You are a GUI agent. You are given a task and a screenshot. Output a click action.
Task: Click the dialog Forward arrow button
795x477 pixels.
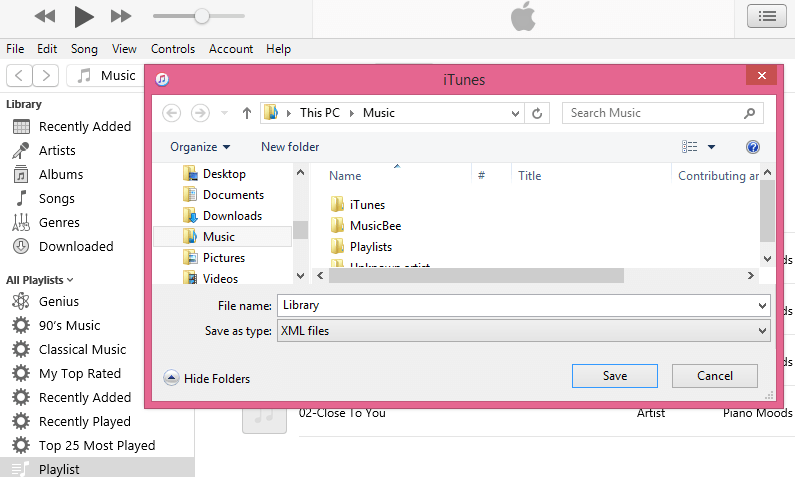tap(200, 113)
